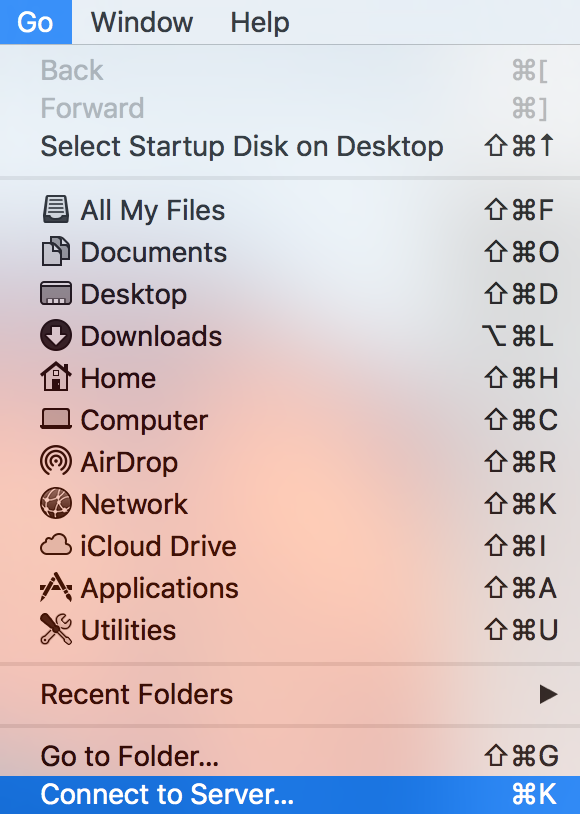Screen dimensions: 580x814
Task: Click the iCloud Drive cloud icon
Action: [x=55, y=546]
